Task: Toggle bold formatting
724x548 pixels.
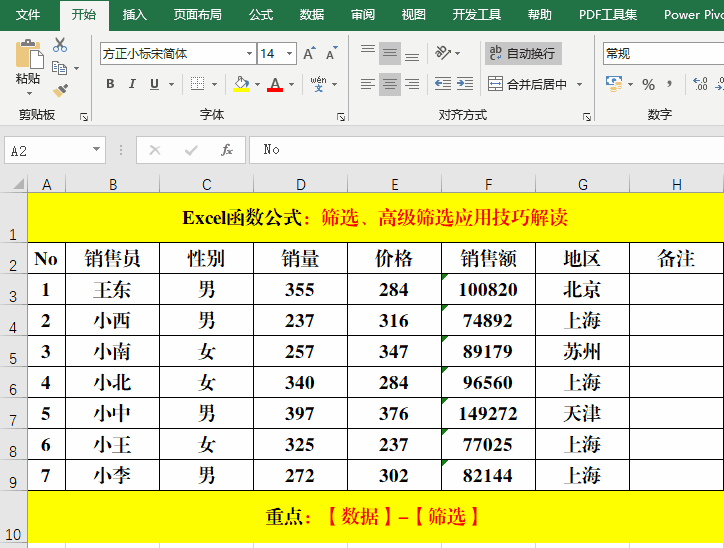Action: coord(110,84)
